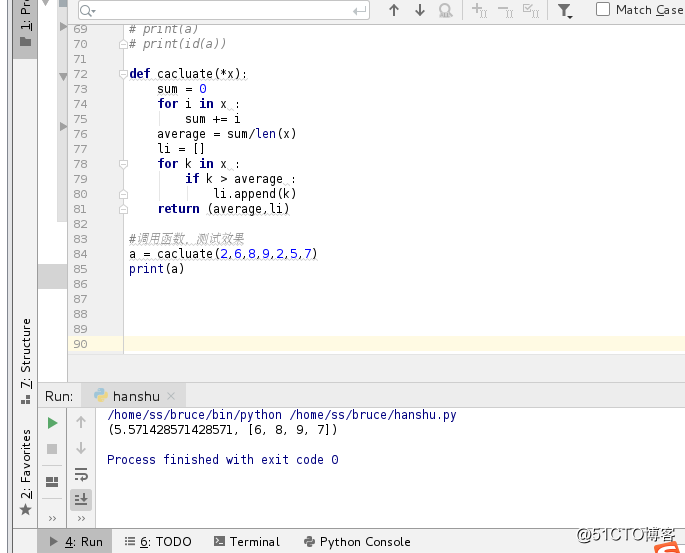Click the search field in find bar
The image size is (685, 553).
point(224,10)
